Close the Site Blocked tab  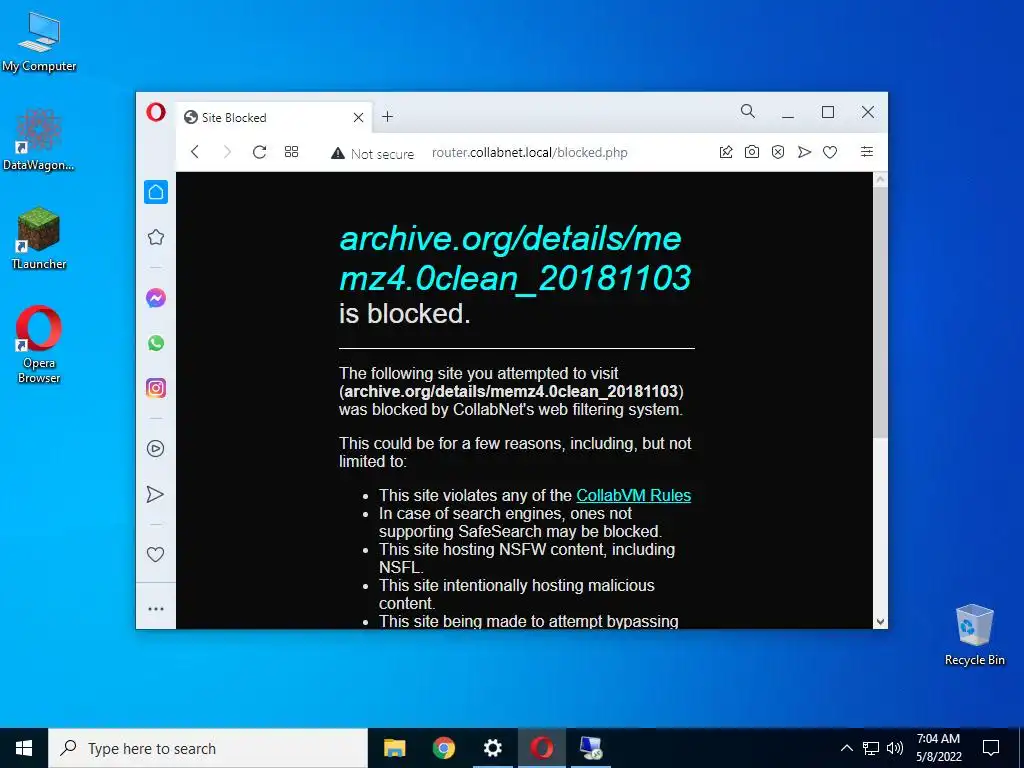click(358, 118)
